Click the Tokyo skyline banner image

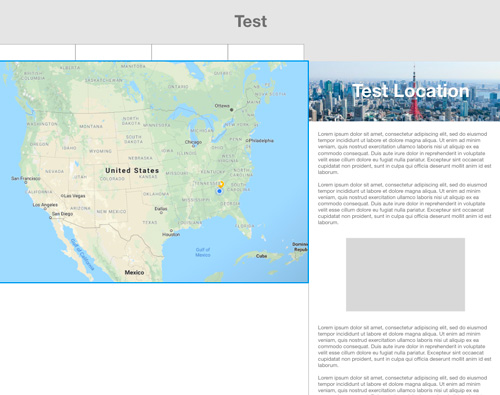point(405,91)
